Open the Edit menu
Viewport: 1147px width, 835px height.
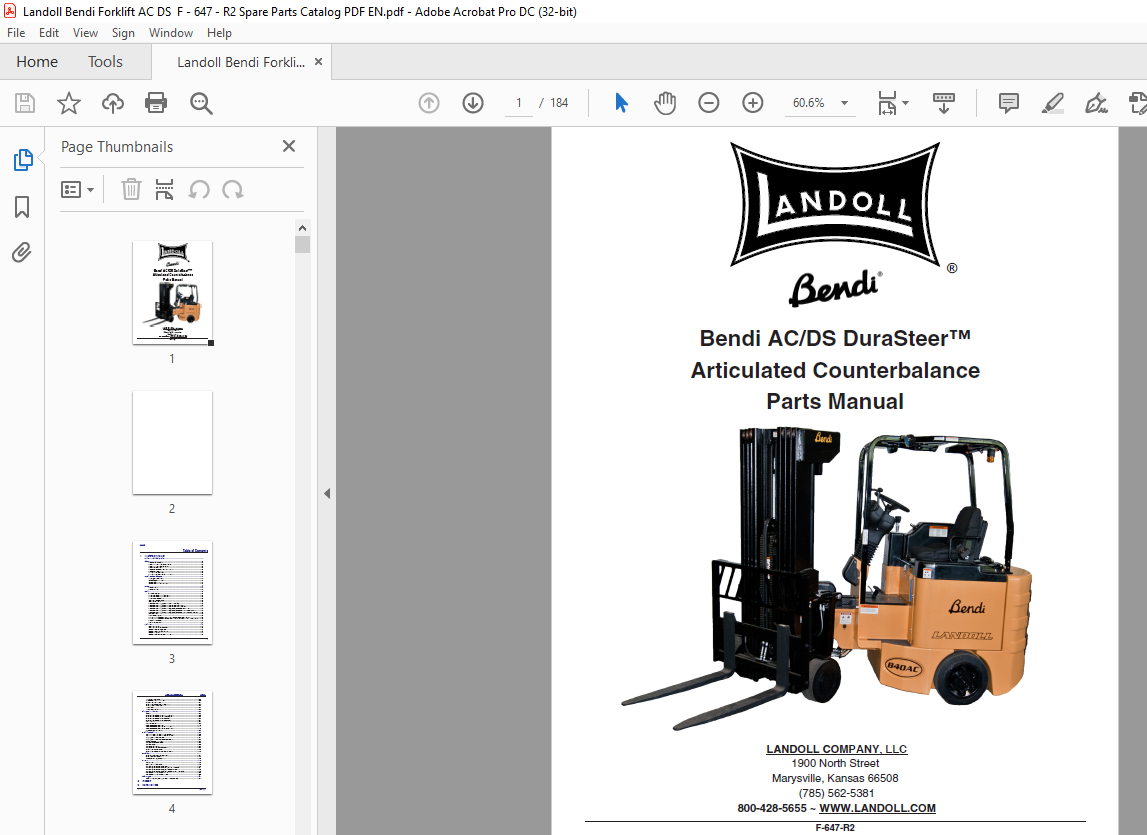(x=49, y=33)
